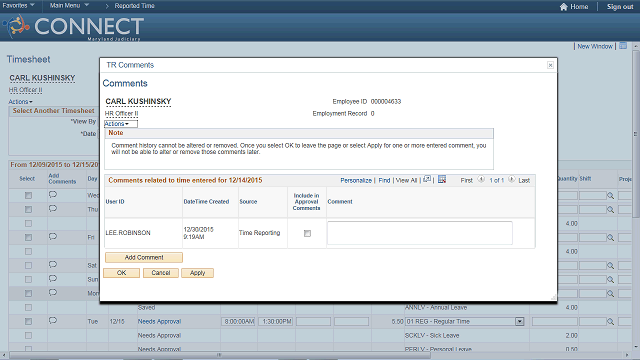This screenshot has height=360, width=640.
Task: Click HR Officer II link in dialog
Action: (x=121, y=113)
